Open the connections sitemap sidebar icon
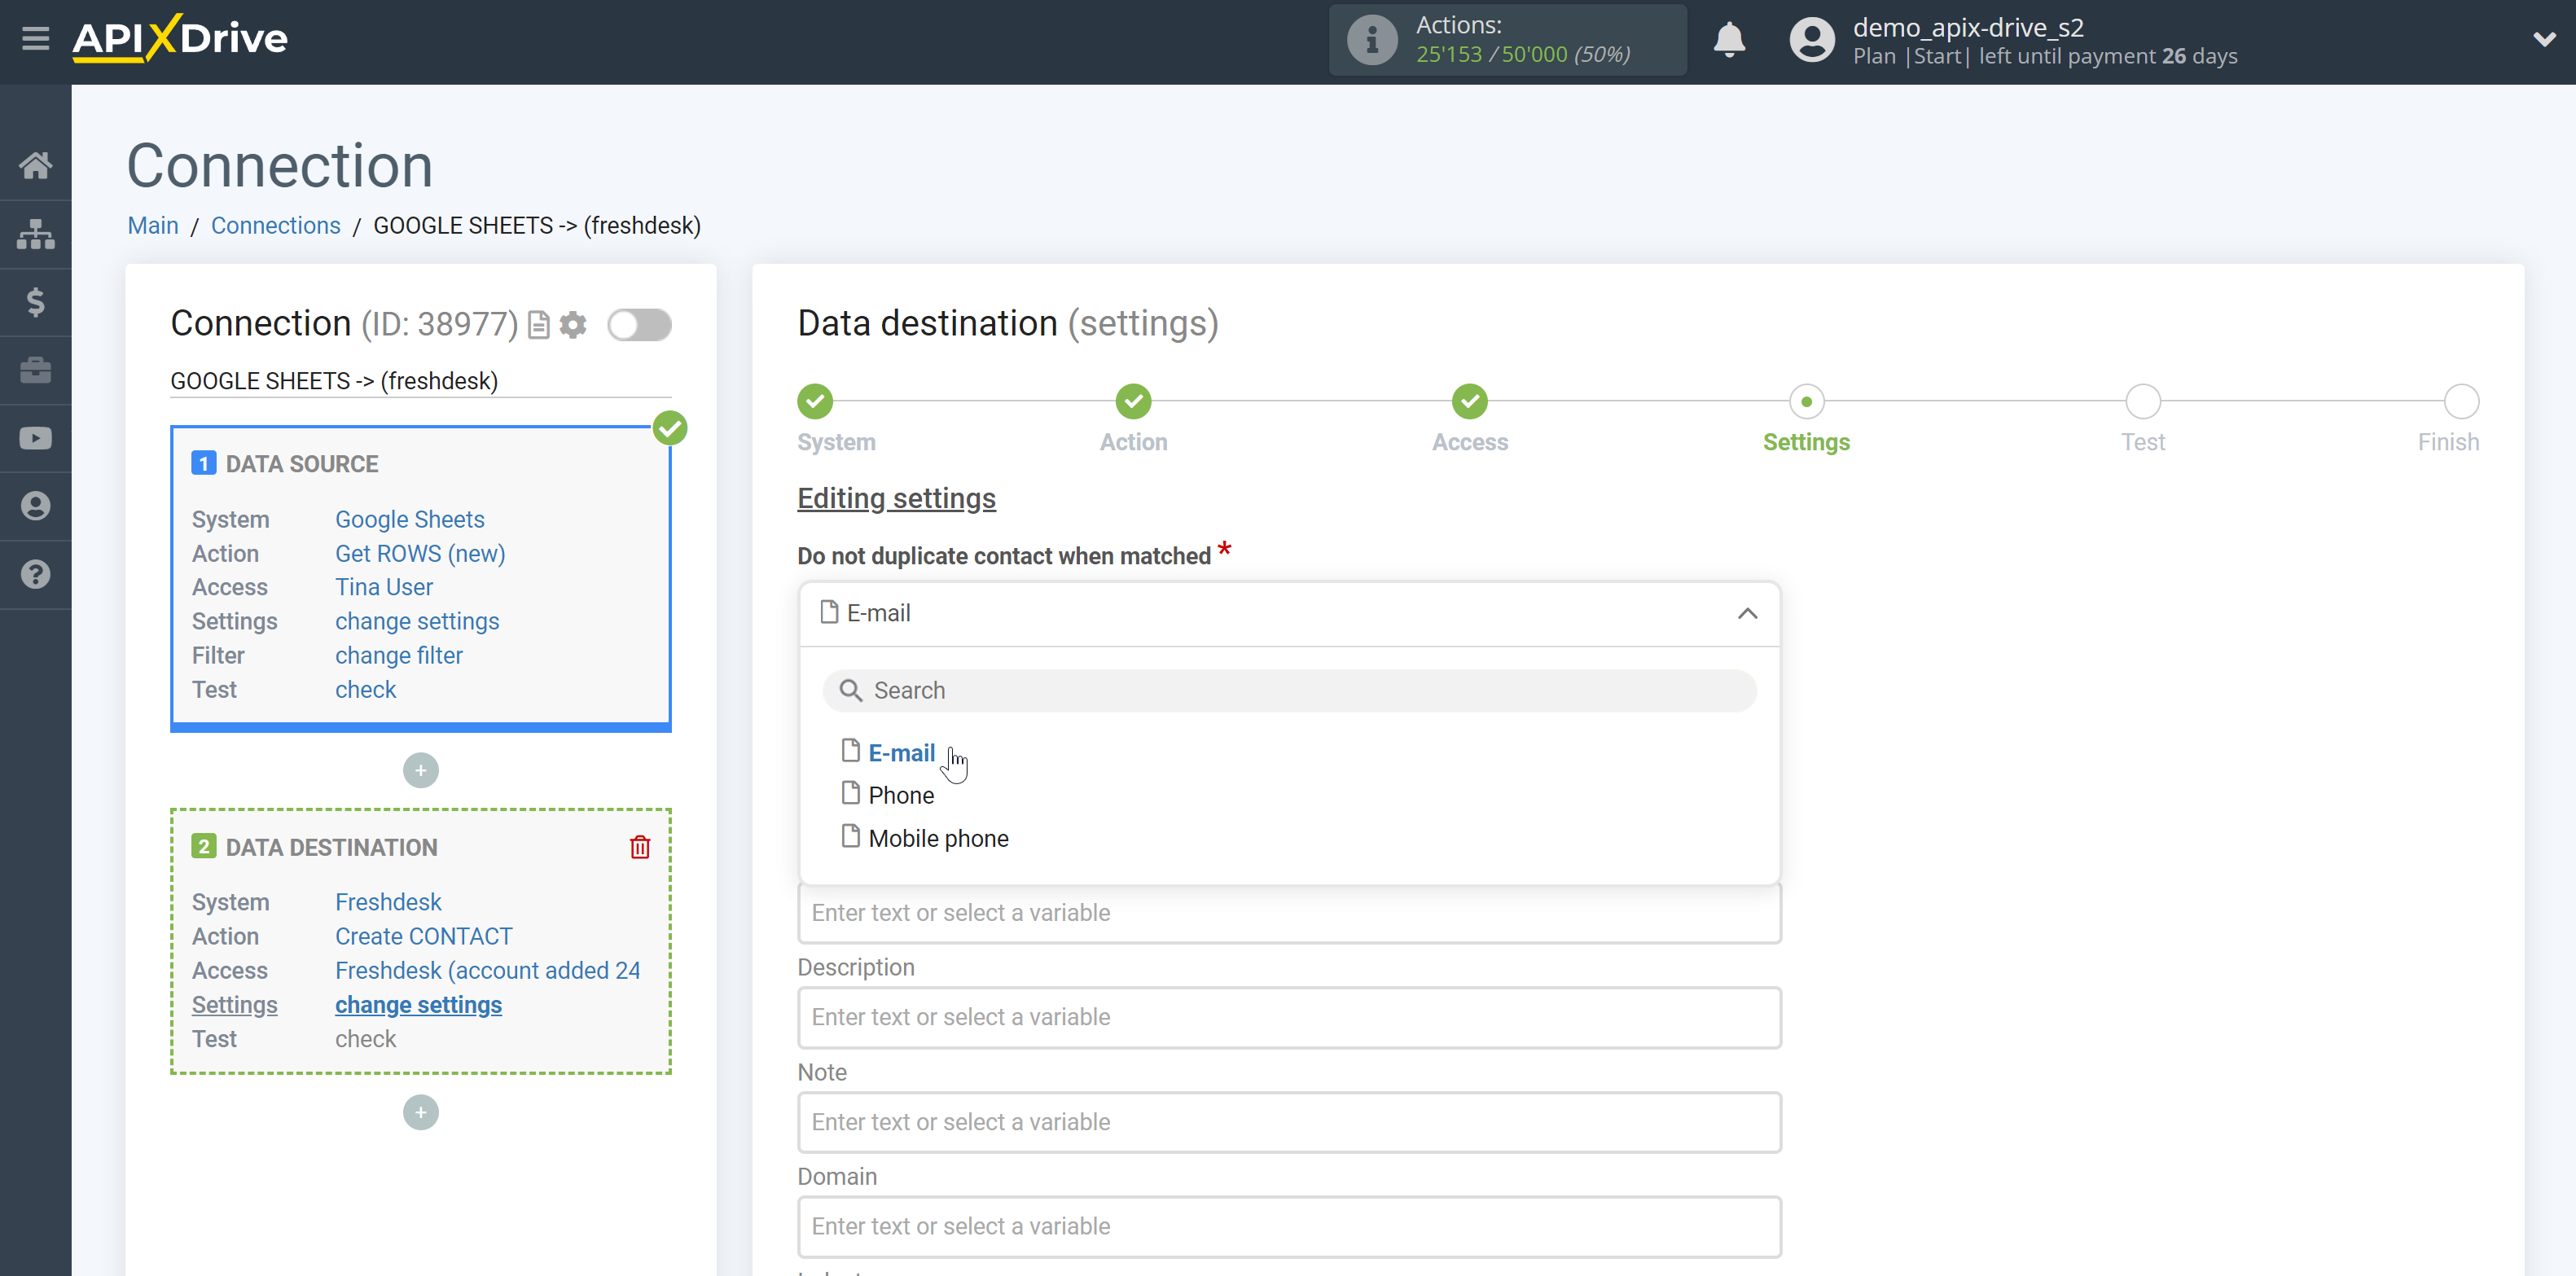2576x1276 pixels. tap(36, 234)
